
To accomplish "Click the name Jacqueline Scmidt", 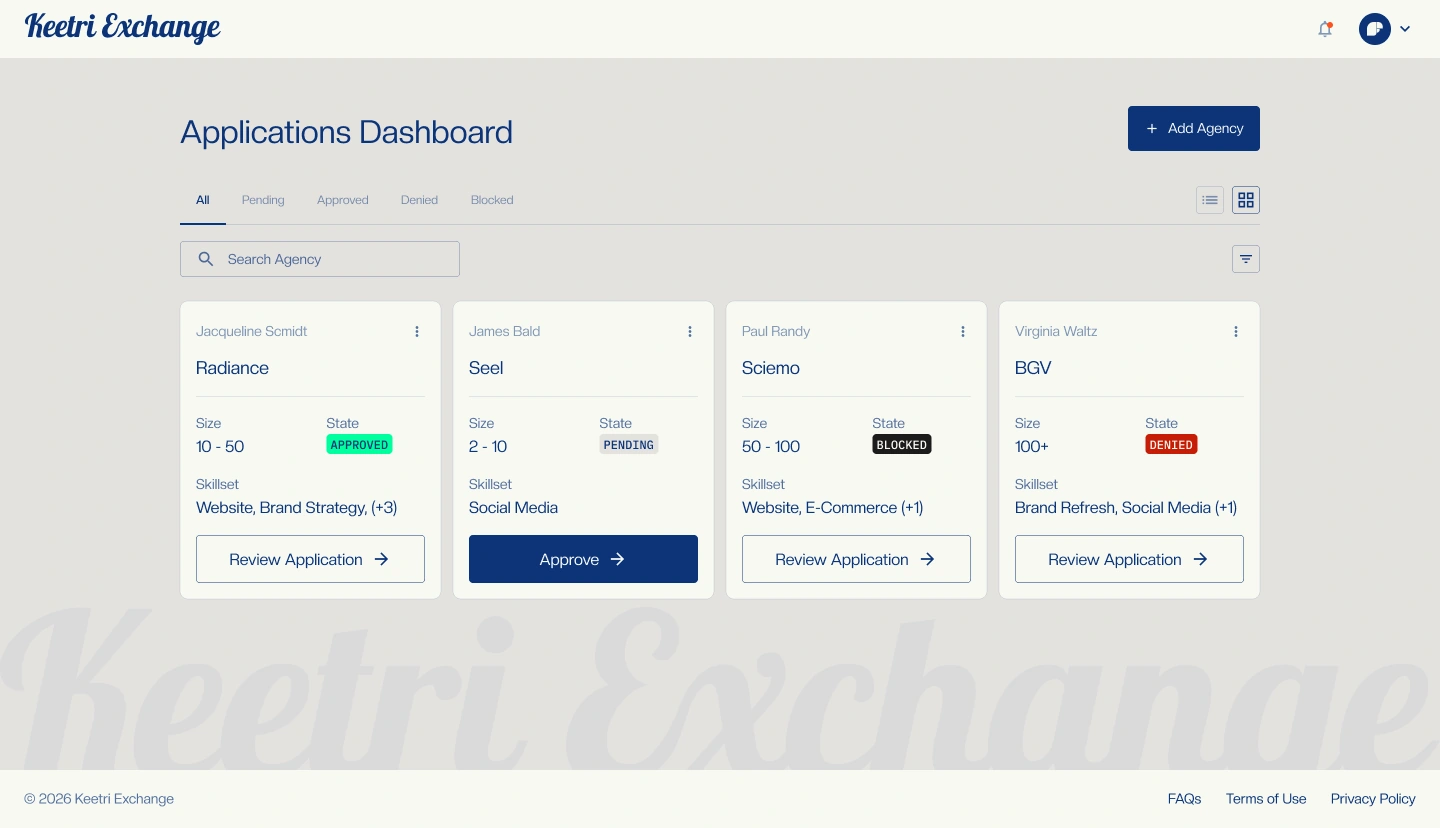I will [x=252, y=331].
